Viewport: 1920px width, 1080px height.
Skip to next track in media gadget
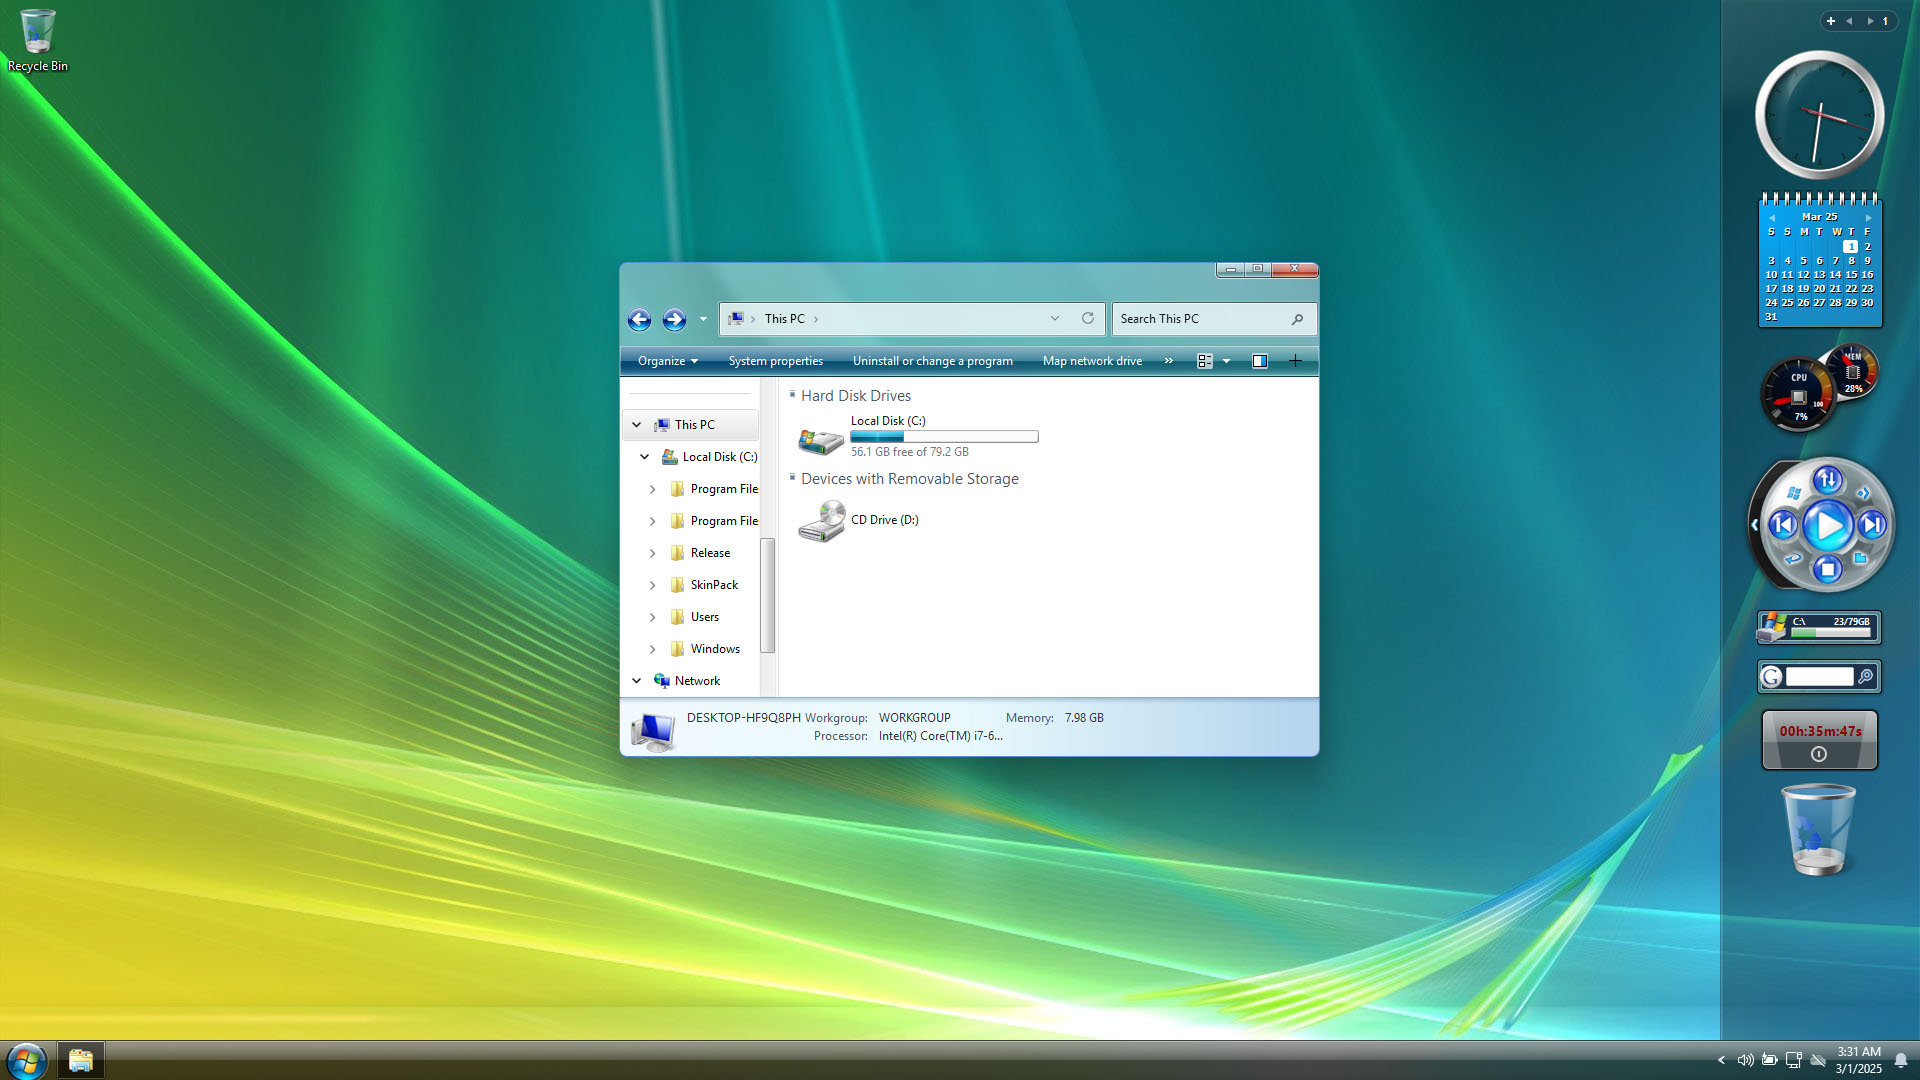click(x=1871, y=525)
